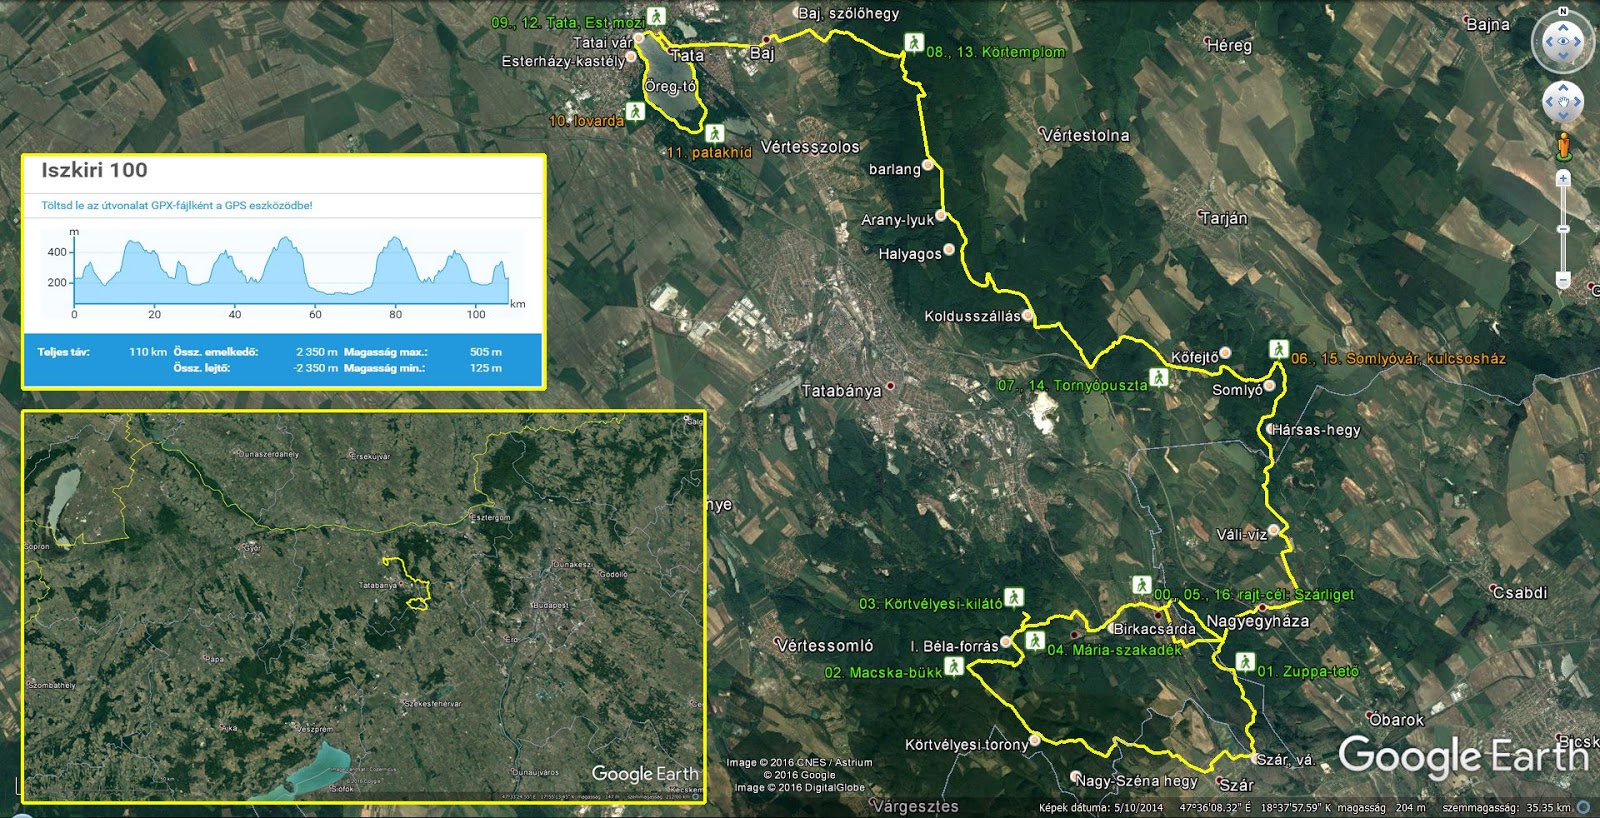Screen dimensions: 1600x818
Task: Click the Somlyó placemark dot
Action: (x=1269, y=385)
